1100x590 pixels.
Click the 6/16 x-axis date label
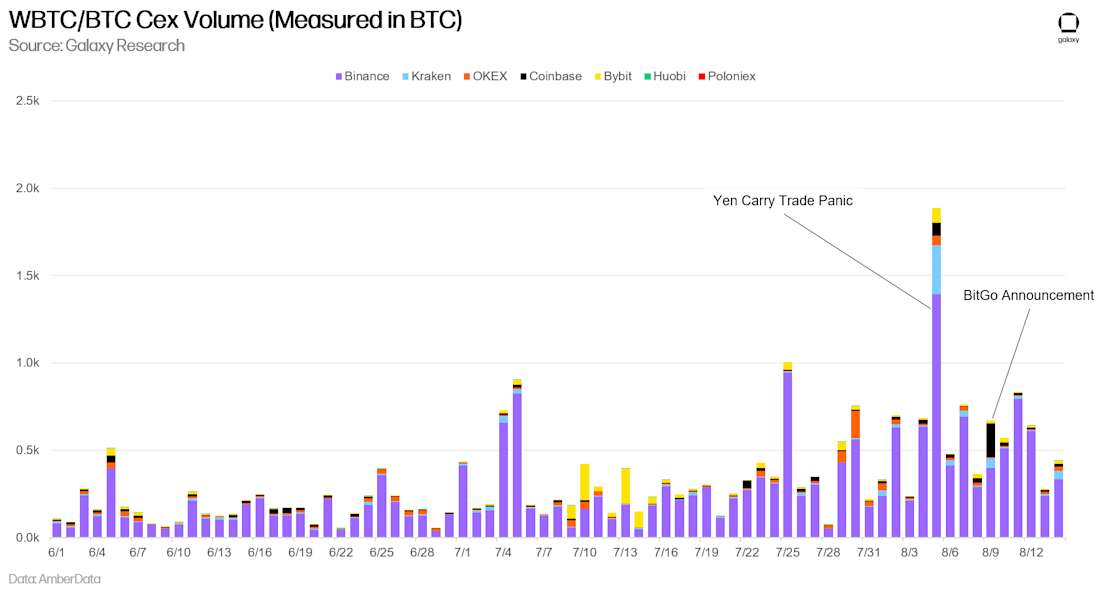coord(260,552)
